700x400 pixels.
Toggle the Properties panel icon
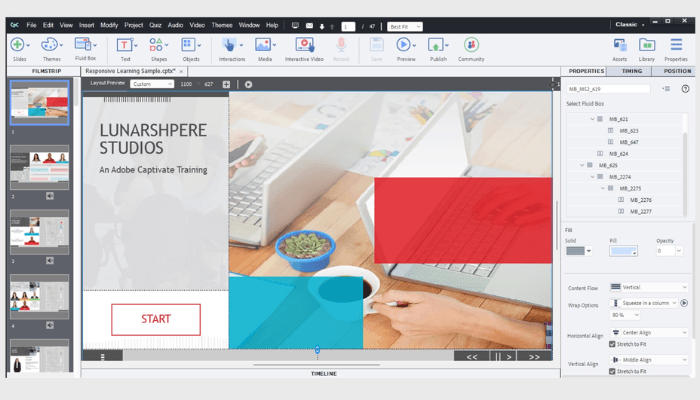point(676,45)
